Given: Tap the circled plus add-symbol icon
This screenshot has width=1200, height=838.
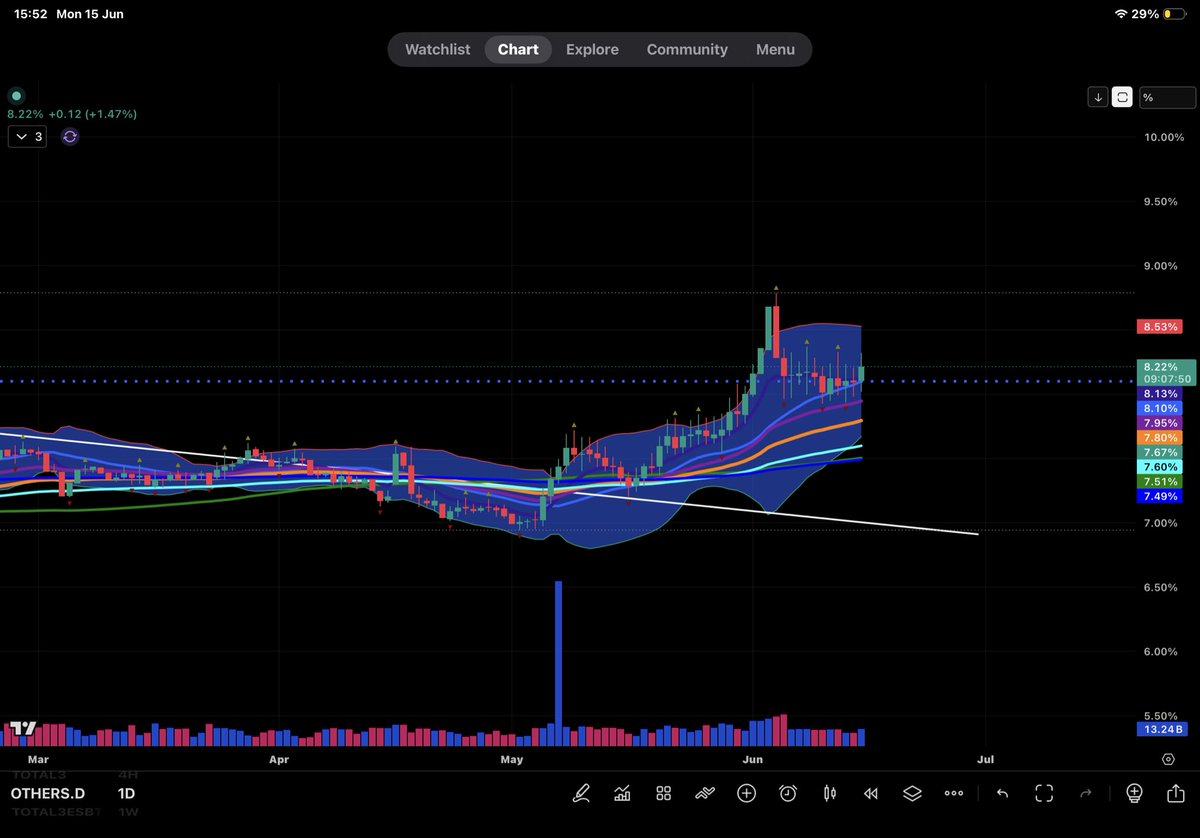Looking at the screenshot, I should (x=746, y=793).
